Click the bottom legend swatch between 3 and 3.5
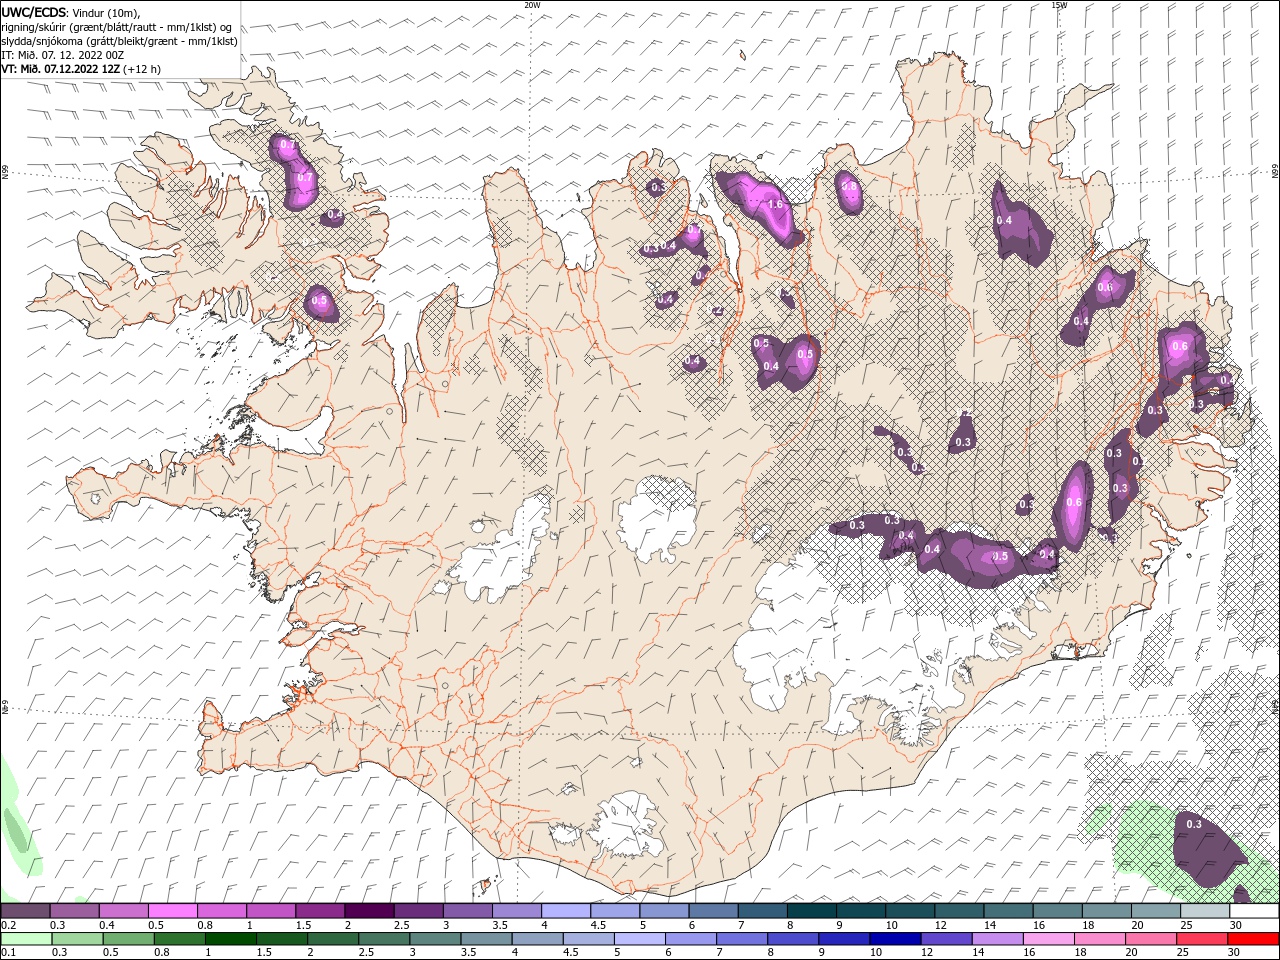 (x=435, y=939)
